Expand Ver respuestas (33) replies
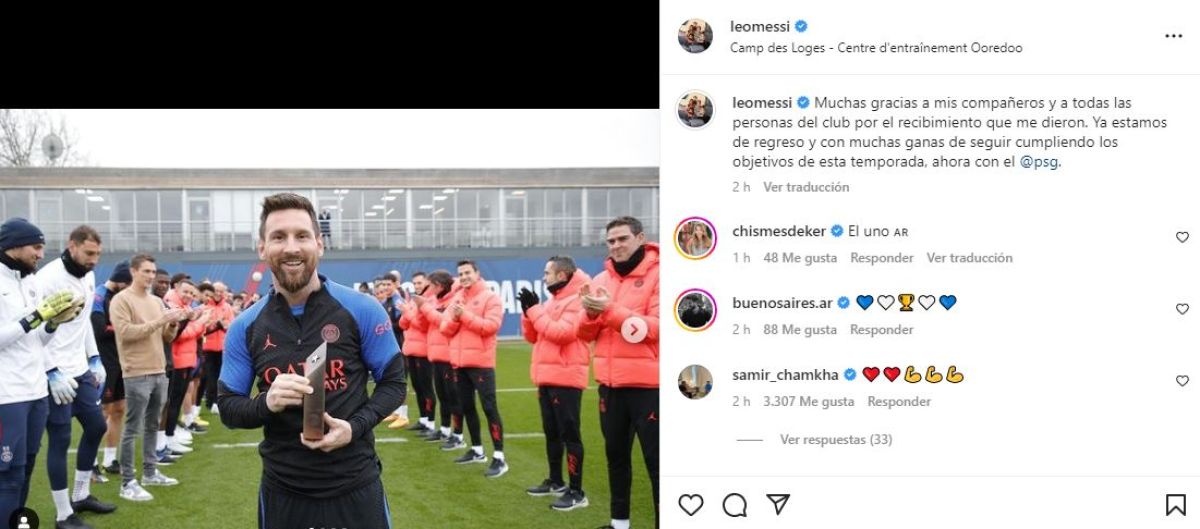This screenshot has width=1200, height=529. pos(836,439)
